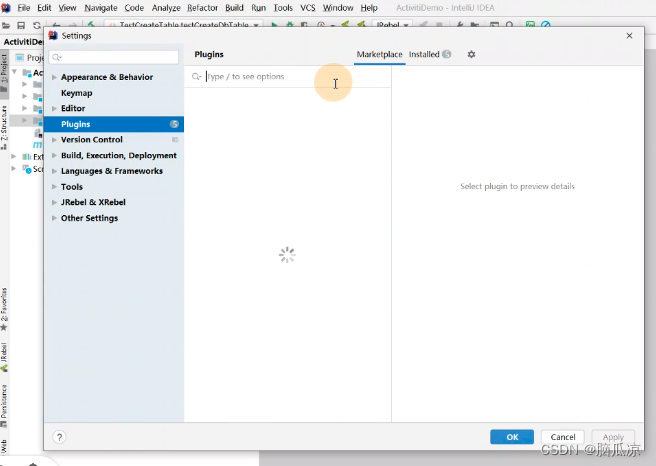Expand the Version Control settings node

point(54,140)
